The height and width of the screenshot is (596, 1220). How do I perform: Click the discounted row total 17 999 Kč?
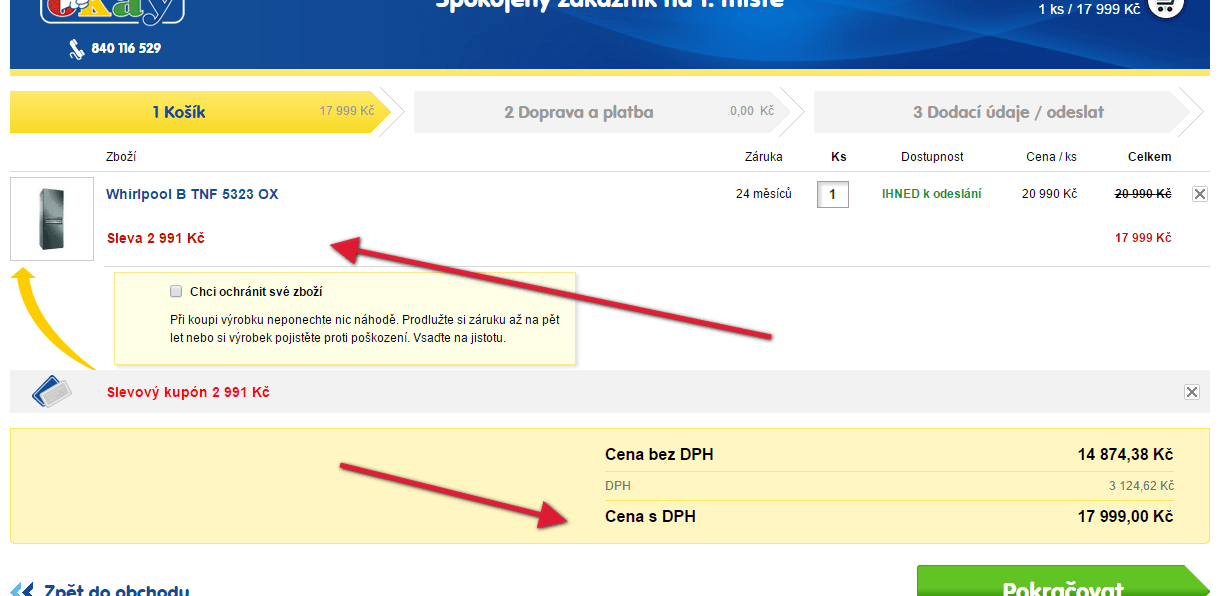pyautogui.click(x=1143, y=238)
